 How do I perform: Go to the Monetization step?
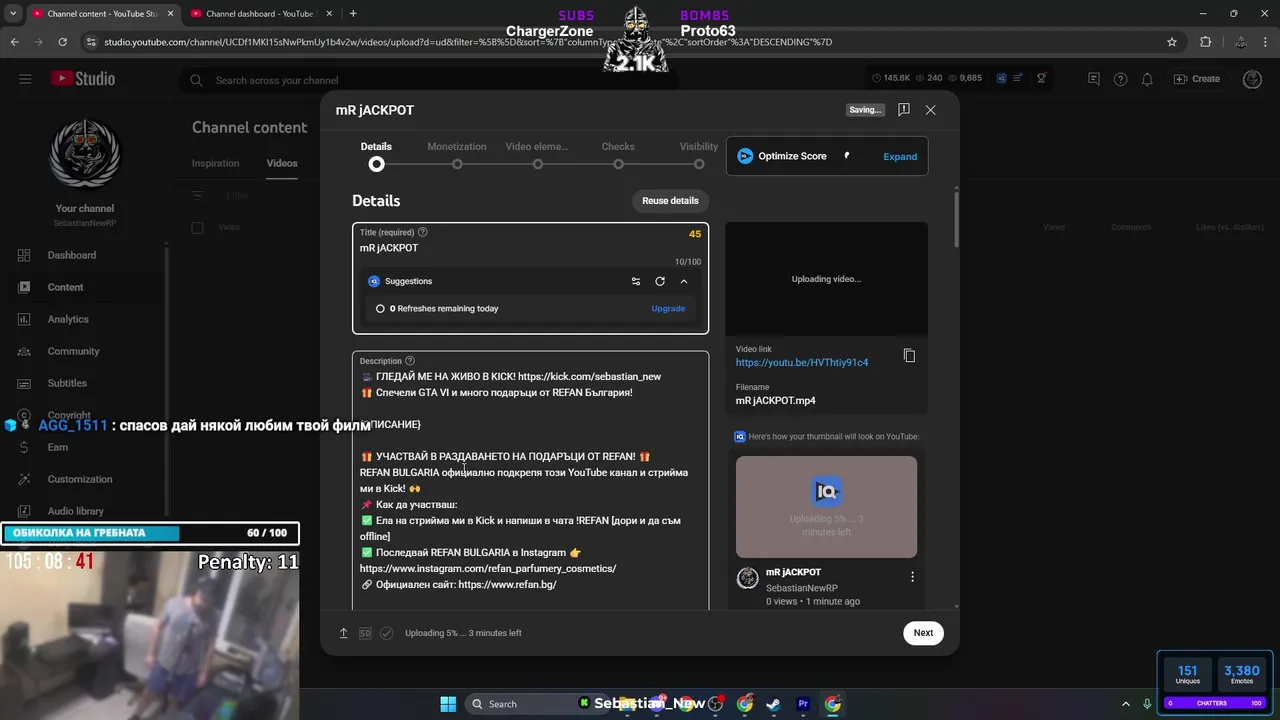coord(457,156)
